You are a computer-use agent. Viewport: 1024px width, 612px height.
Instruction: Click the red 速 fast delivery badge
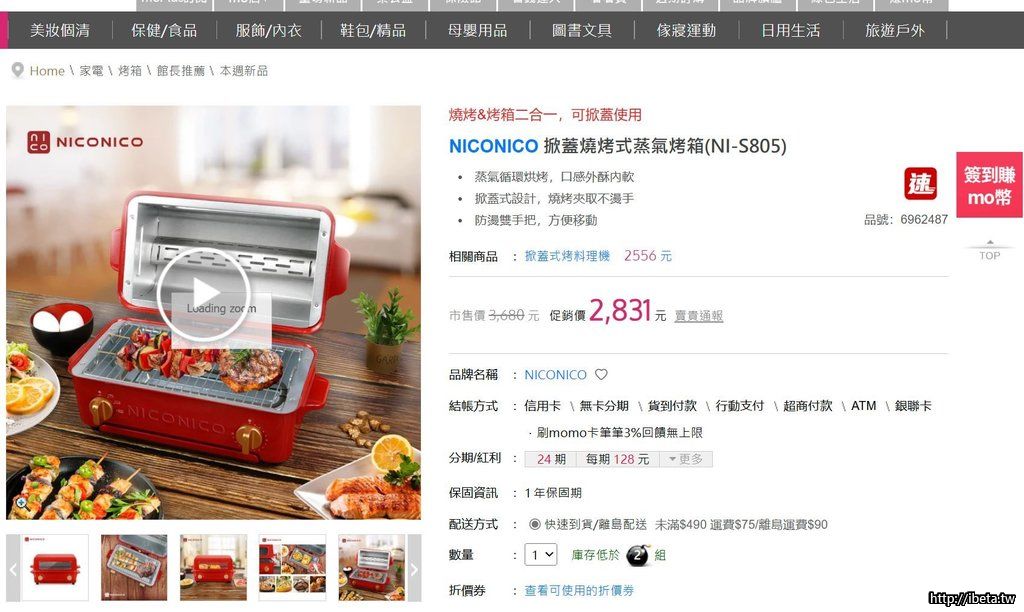920,184
